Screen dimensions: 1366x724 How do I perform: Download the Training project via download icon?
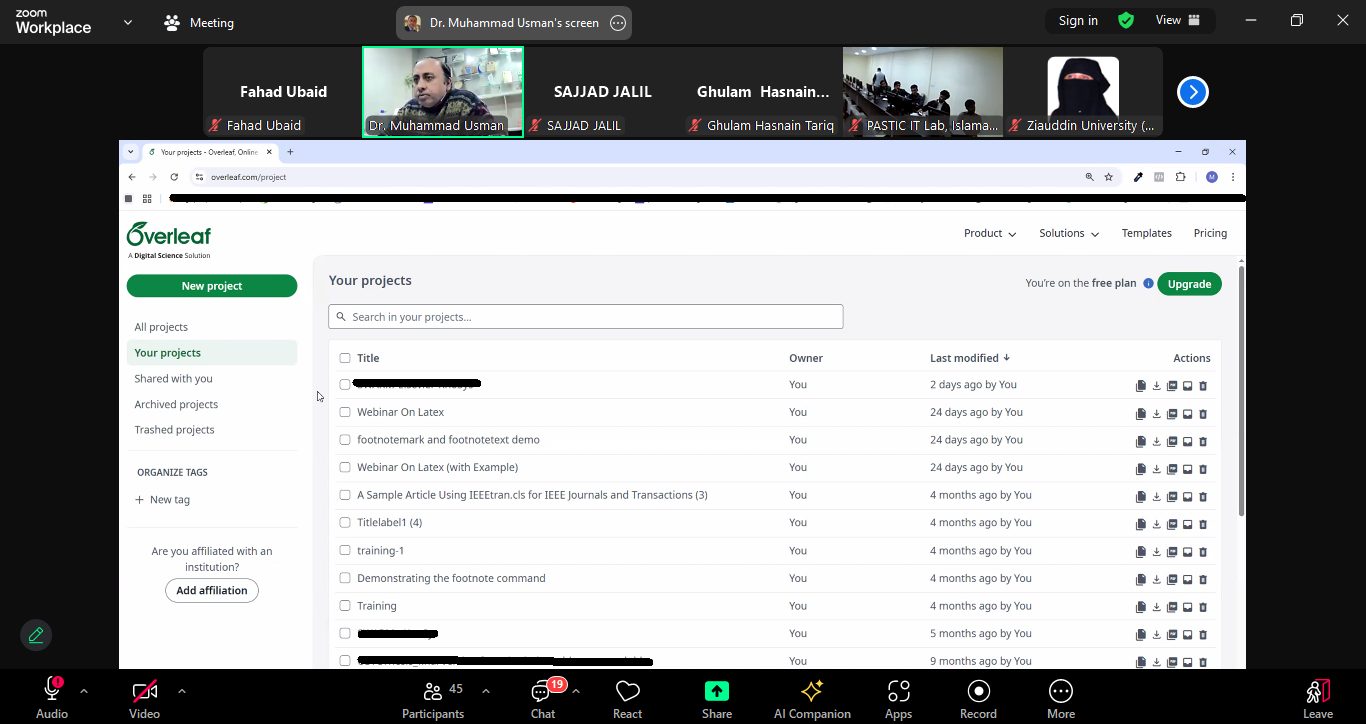point(1157,607)
